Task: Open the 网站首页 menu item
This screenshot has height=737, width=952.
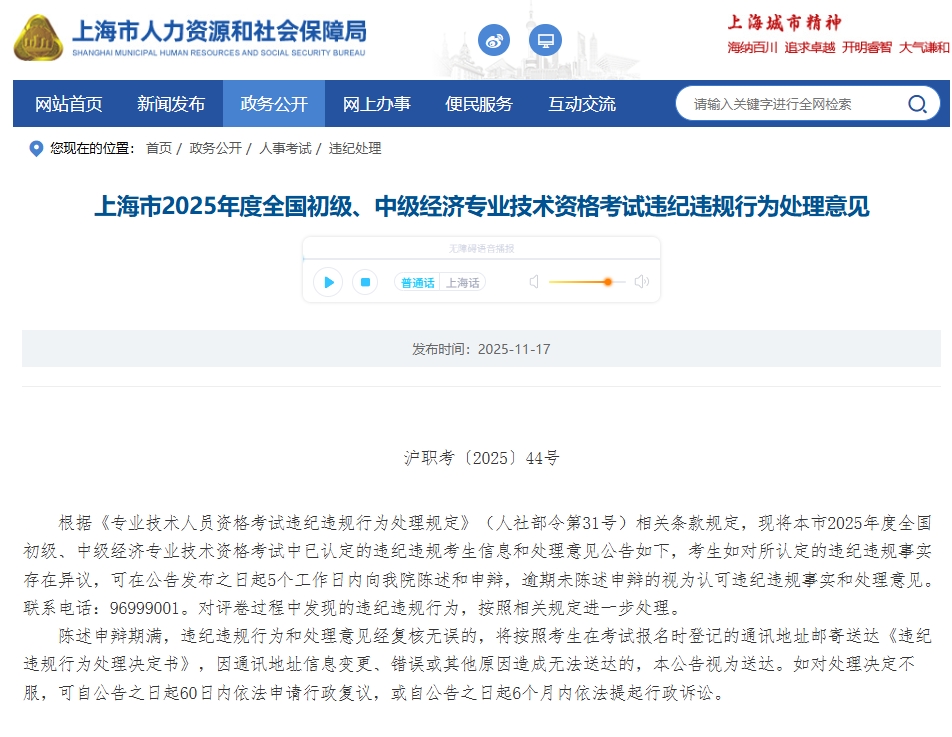Action: (x=69, y=104)
